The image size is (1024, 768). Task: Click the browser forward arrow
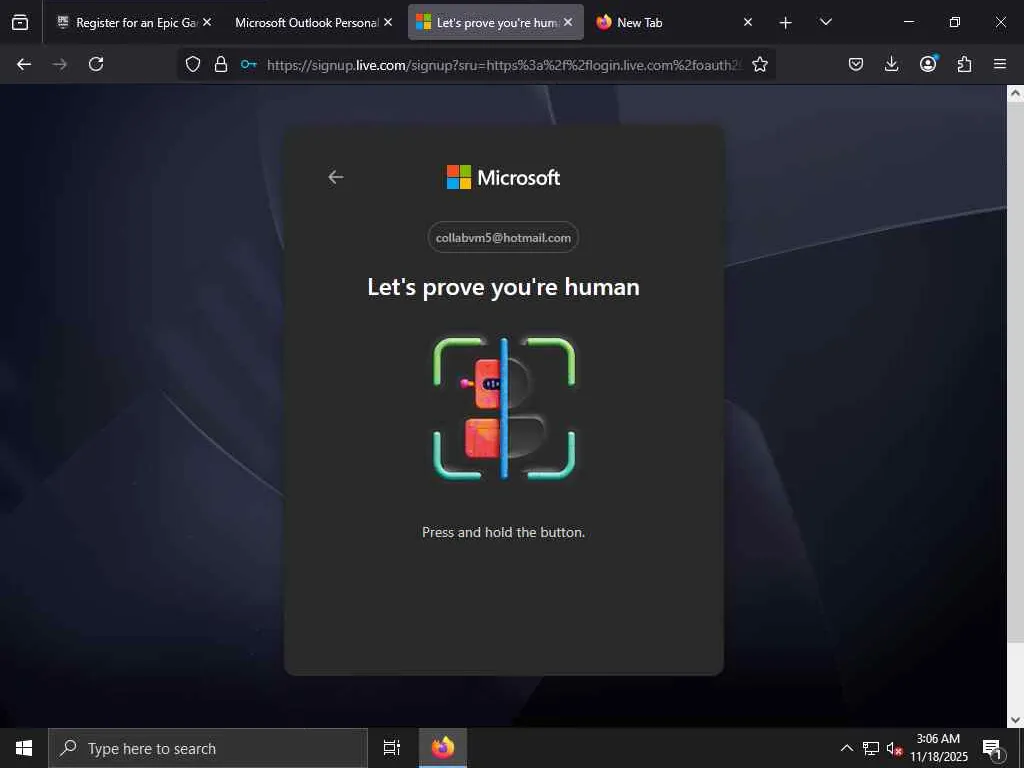[59, 64]
